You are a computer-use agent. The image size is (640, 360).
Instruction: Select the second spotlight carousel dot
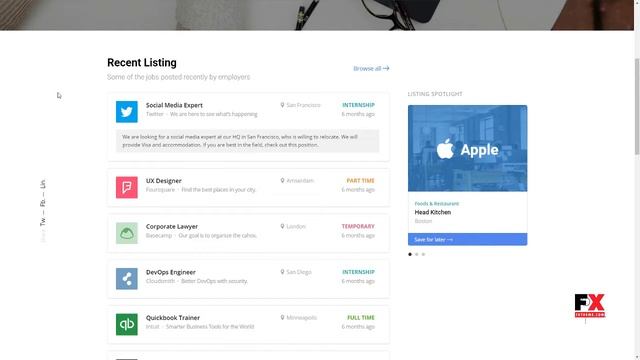pos(417,254)
